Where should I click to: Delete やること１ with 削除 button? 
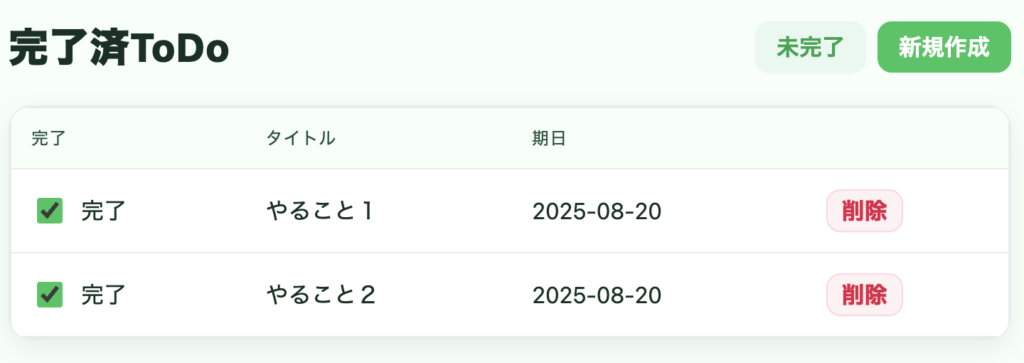pos(865,211)
